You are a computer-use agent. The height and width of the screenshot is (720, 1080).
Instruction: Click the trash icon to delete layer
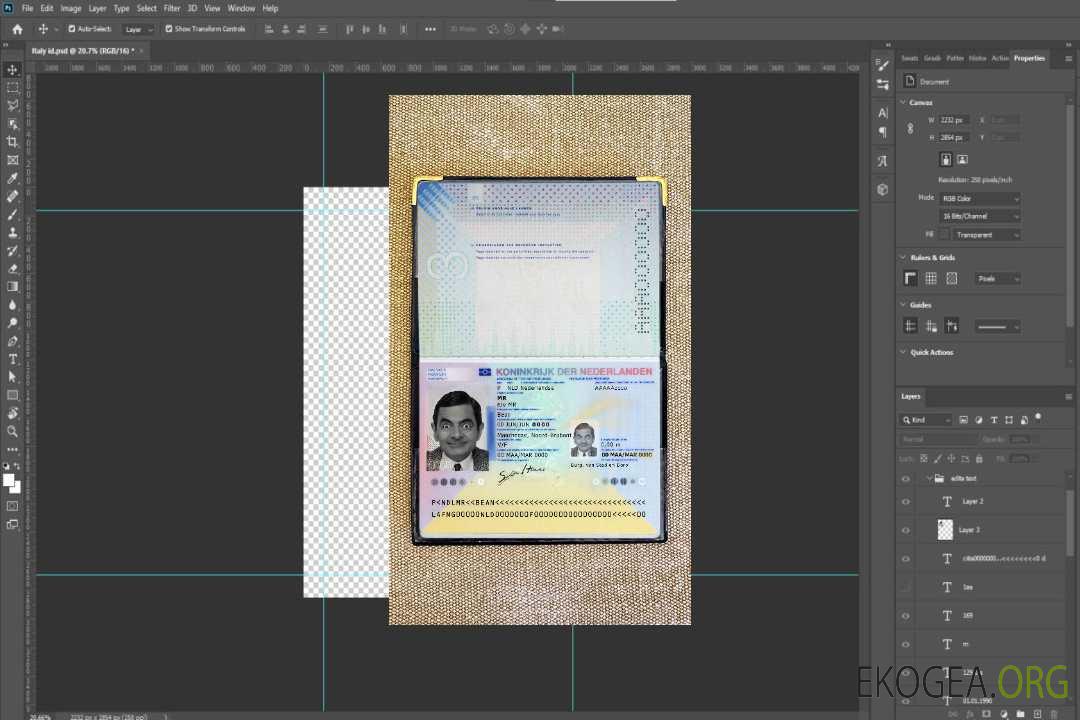point(1054,714)
